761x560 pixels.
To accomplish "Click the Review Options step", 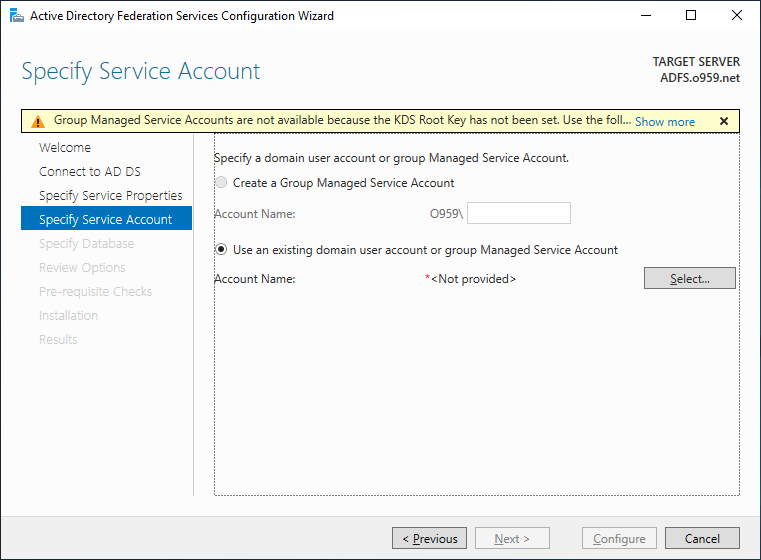I will (x=82, y=267).
